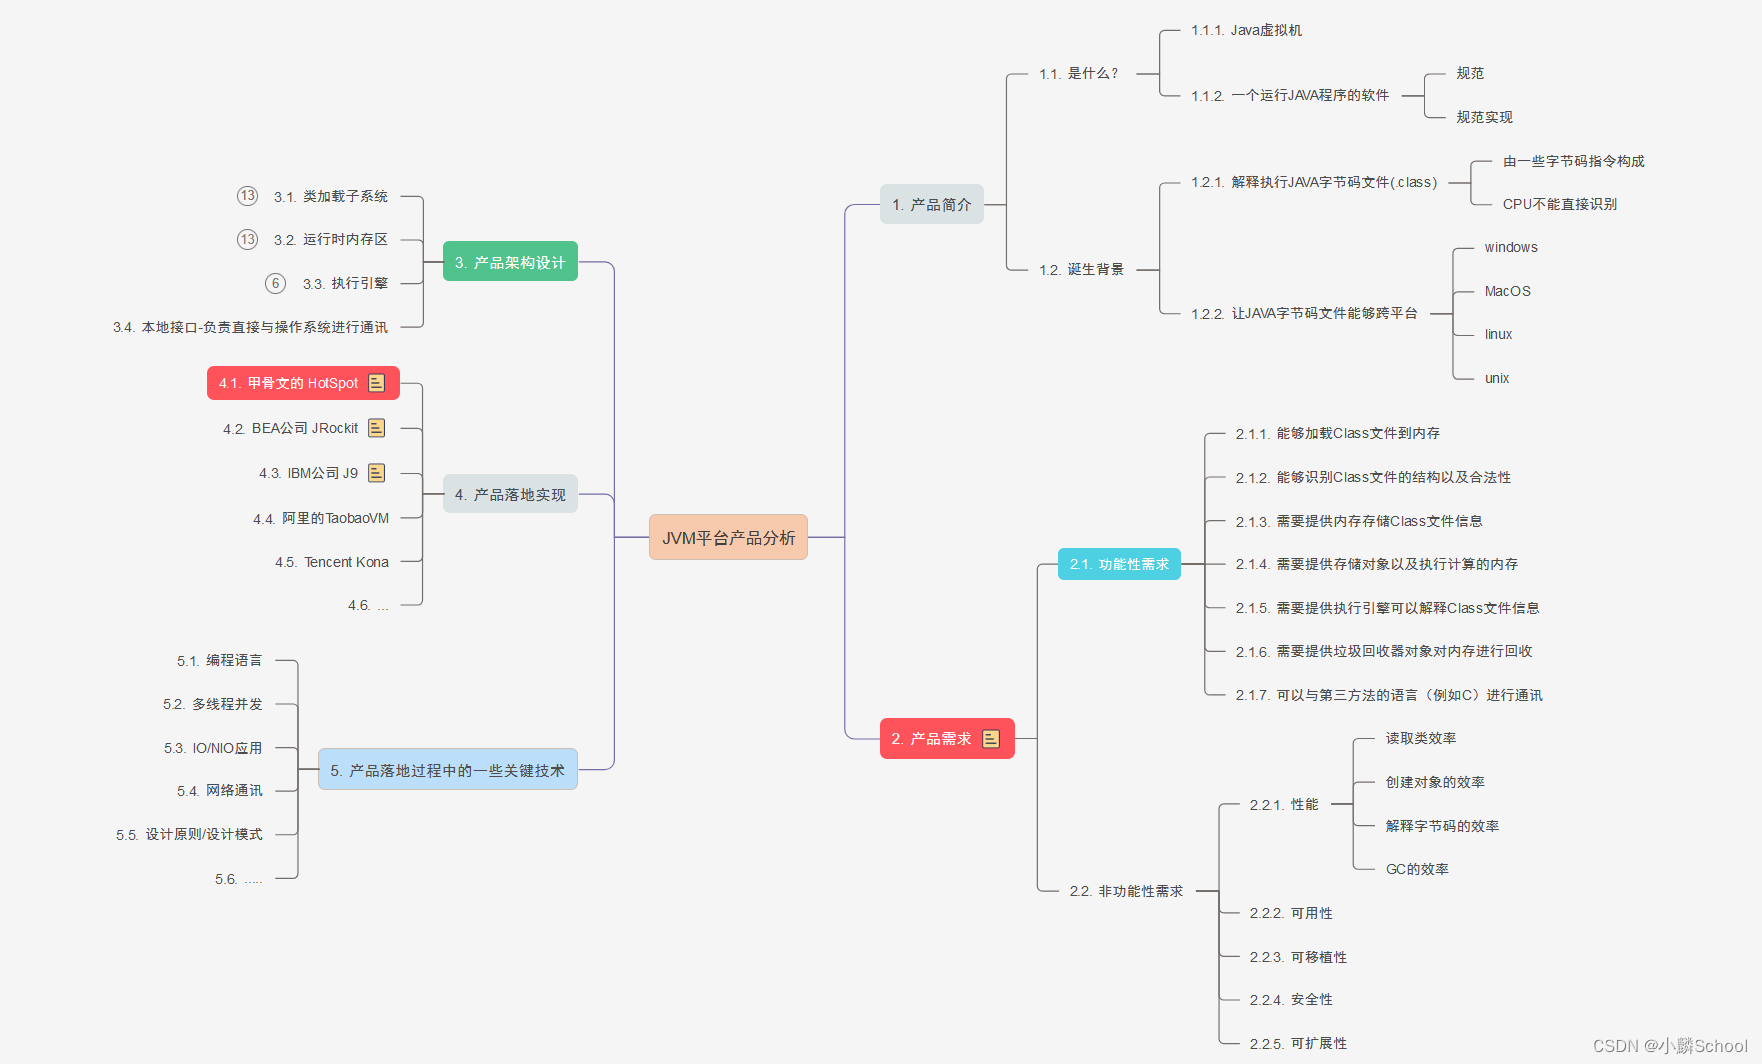Click topic 2.1.2. 能够识别Class文件的结构以及合法性
This screenshot has width=1762, height=1064.
click(1373, 478)
